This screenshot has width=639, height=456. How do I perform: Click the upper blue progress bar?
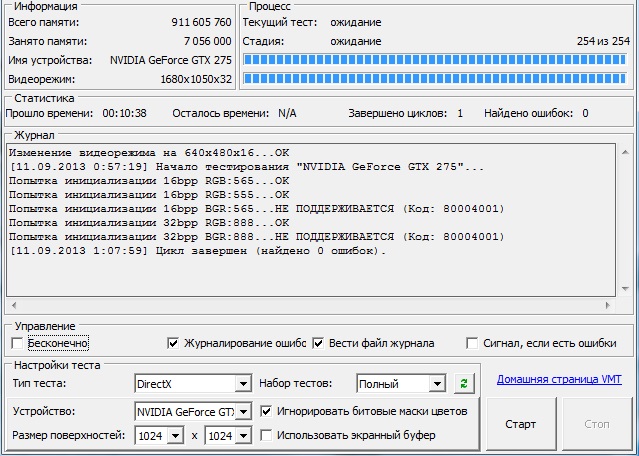pyautogui.click(x=435, y=59)
